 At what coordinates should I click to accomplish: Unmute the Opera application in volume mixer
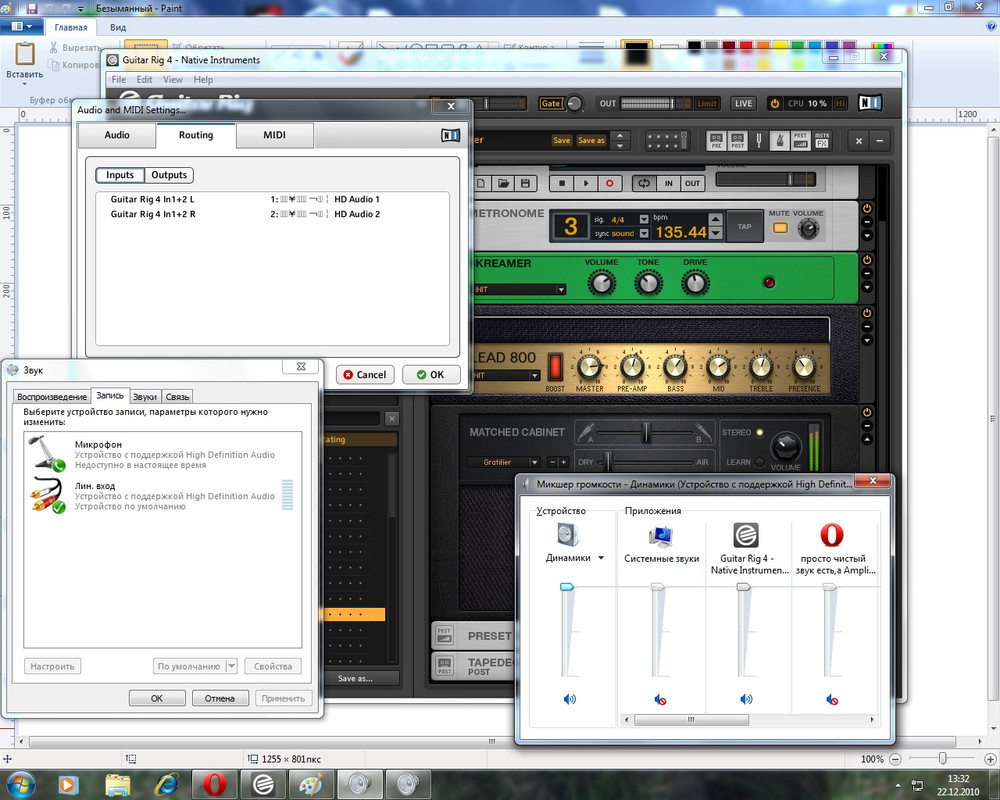[x=832, y=700]
